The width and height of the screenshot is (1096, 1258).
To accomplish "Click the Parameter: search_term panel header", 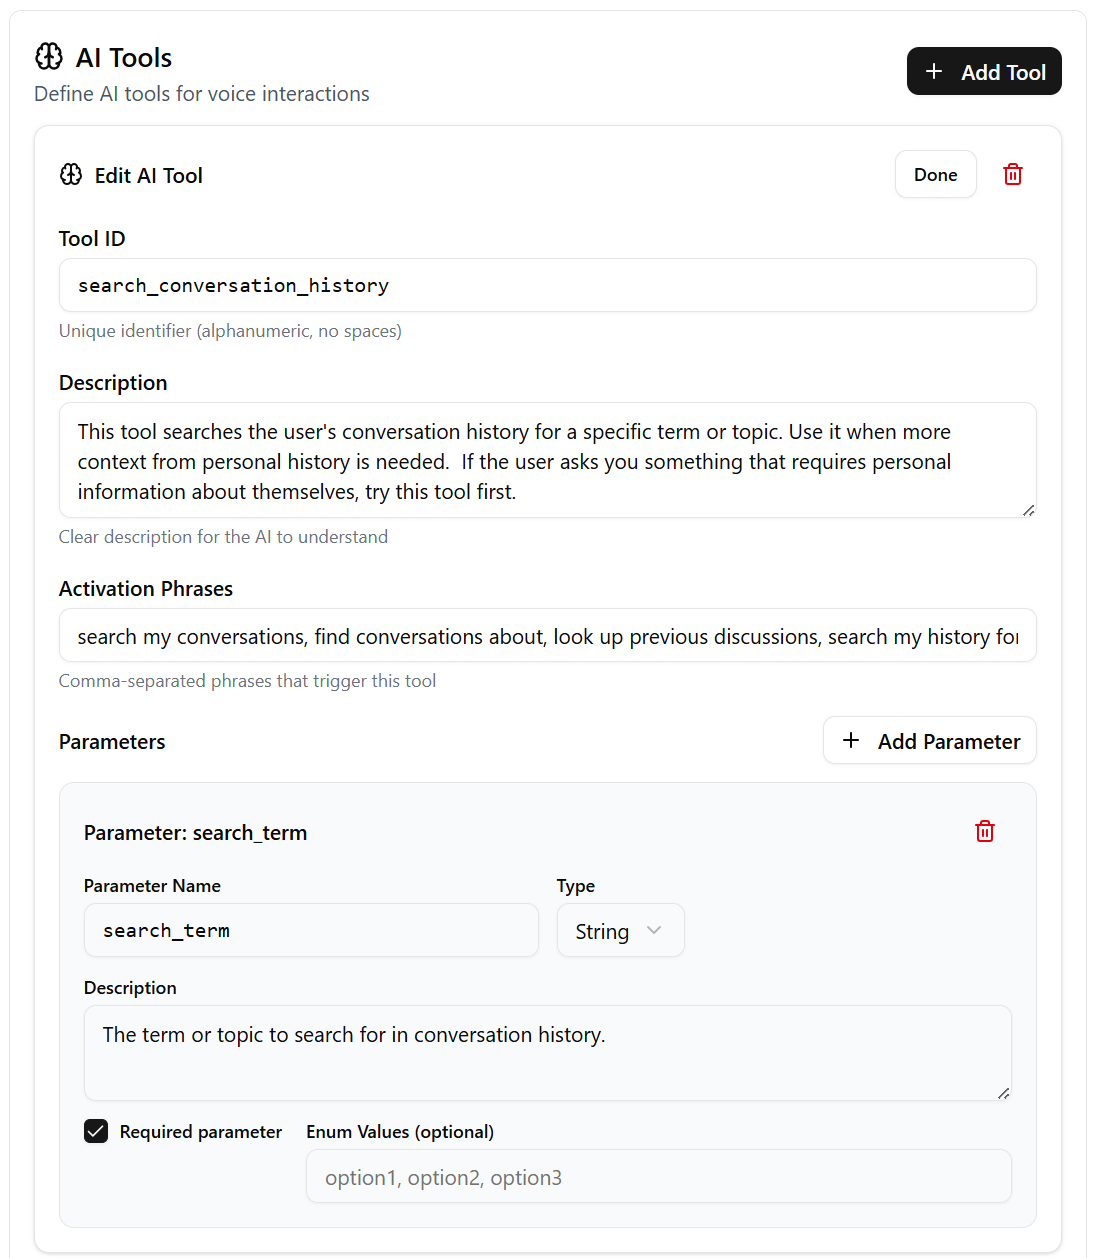I will (195, 831).
